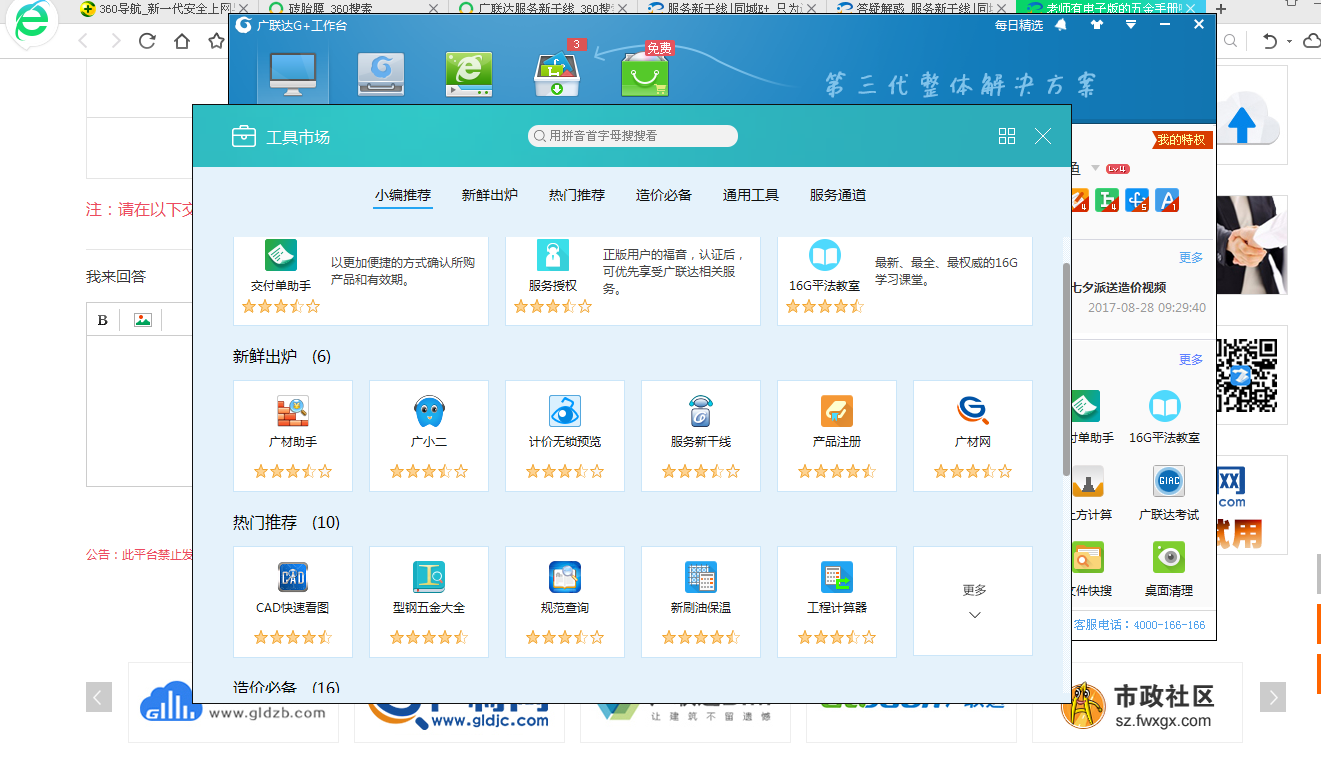This screenshot has width=1321, height=780.
Task: Expand dropdown arrow next to Lv4 badge
Action: pyautogui.click(x=1095, y=168)
